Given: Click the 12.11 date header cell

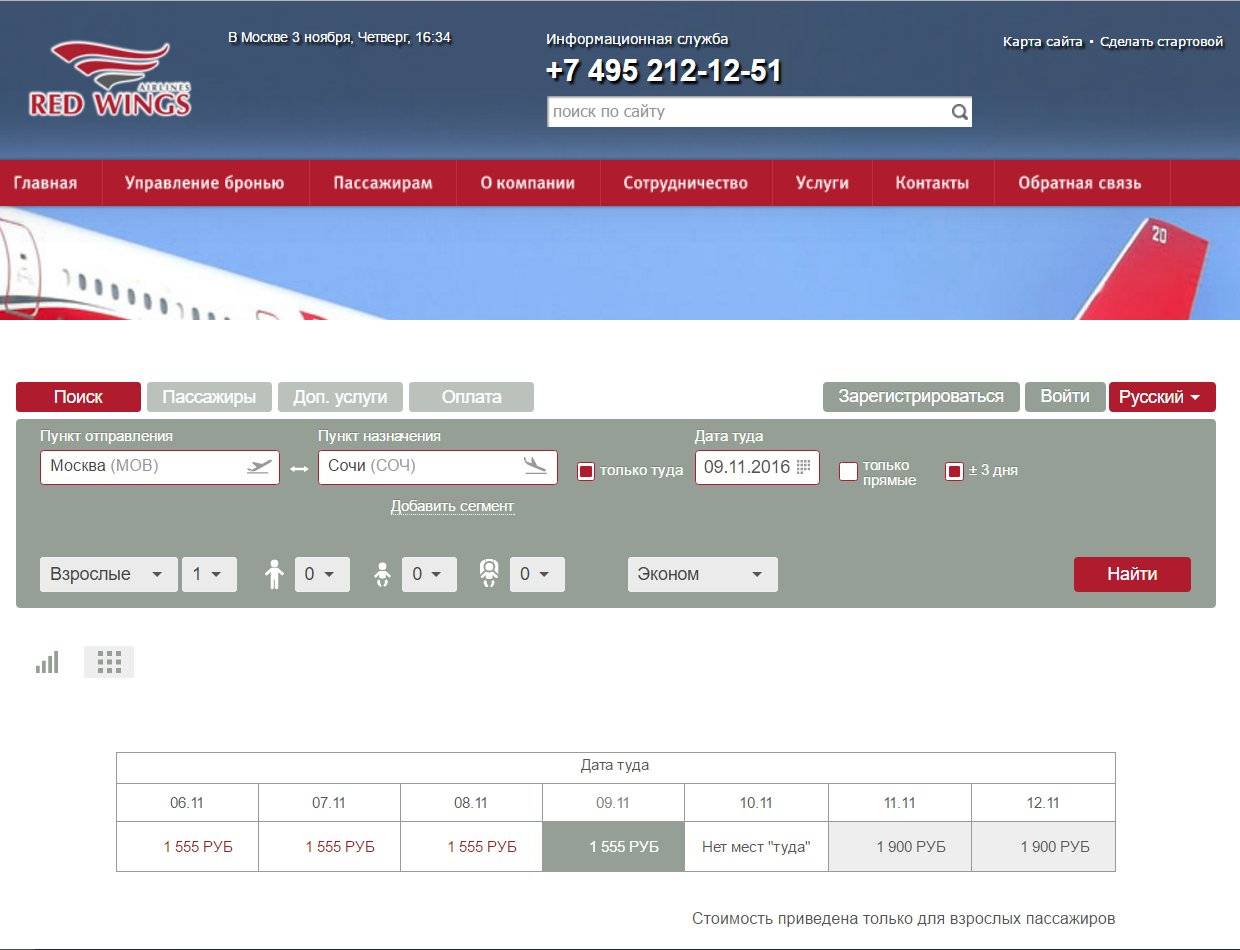Looking at the screenshot, I should pos(1043,803).
